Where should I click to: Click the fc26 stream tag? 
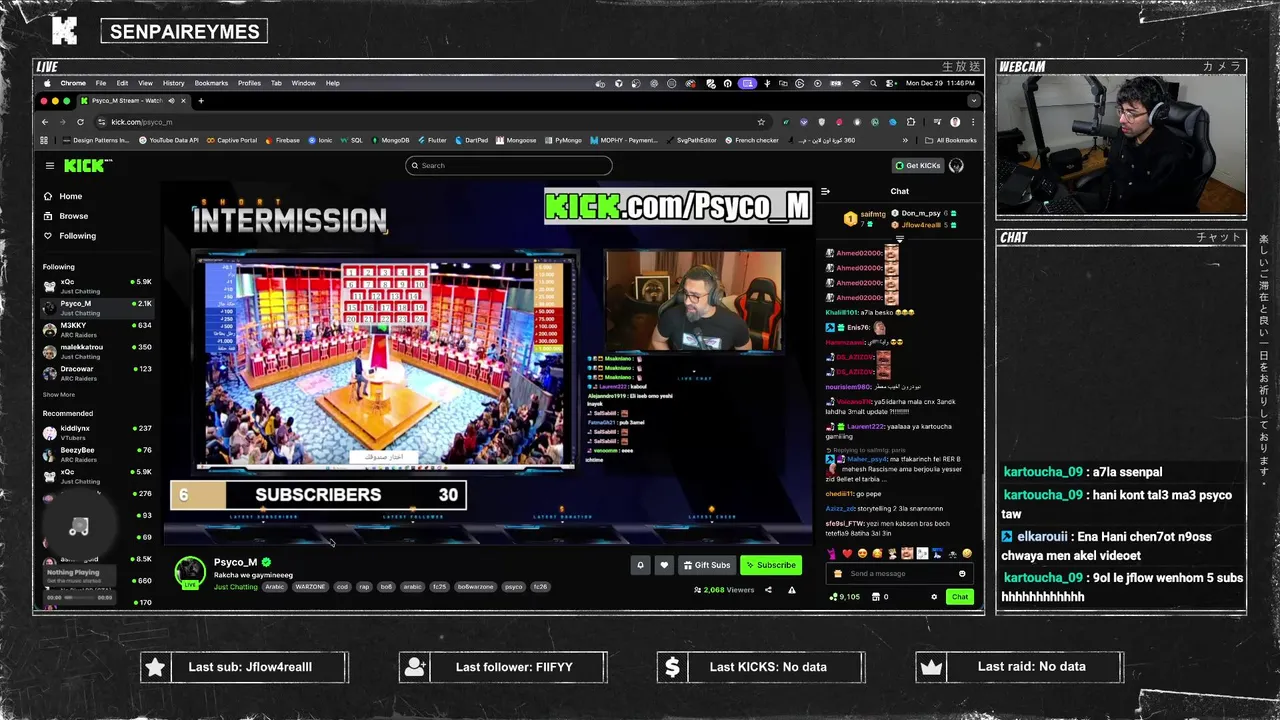point(540,587)
